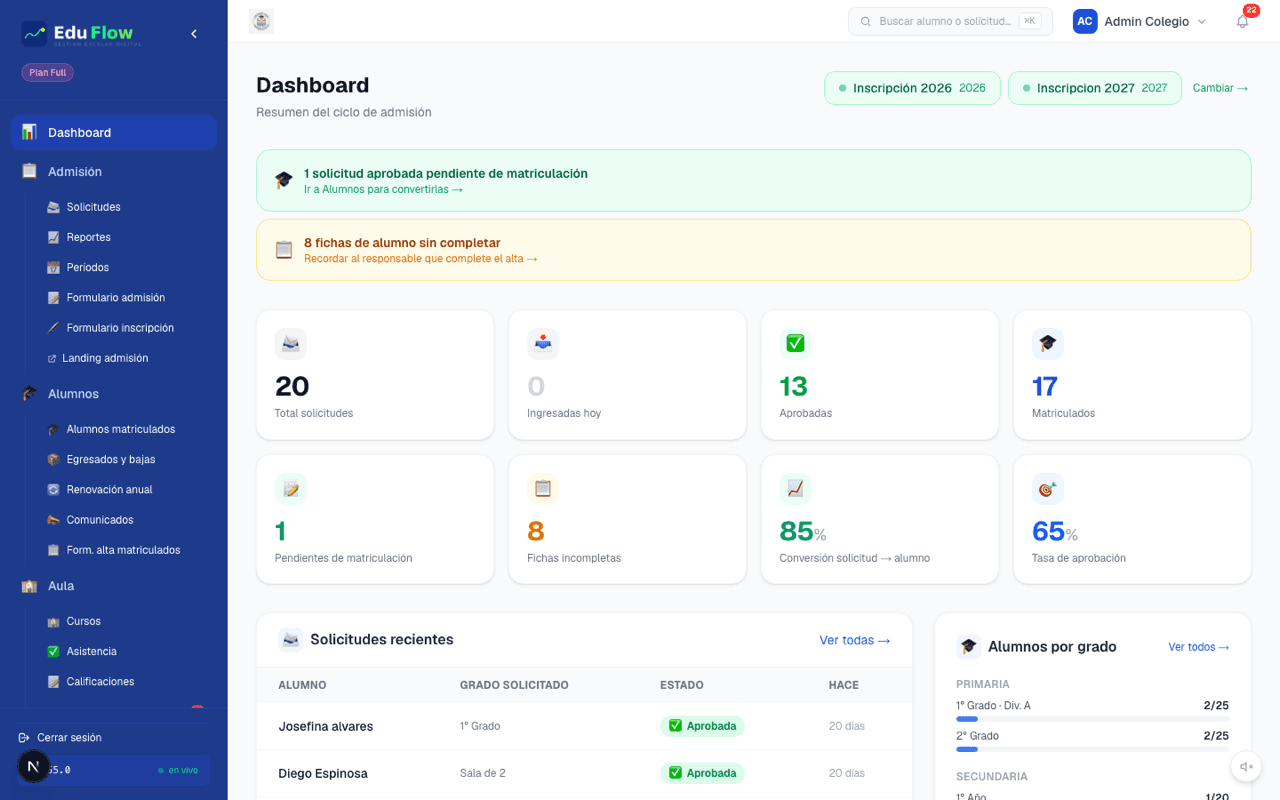
Task: Click the Josefina alvares row name
Action: pos(326,726)
